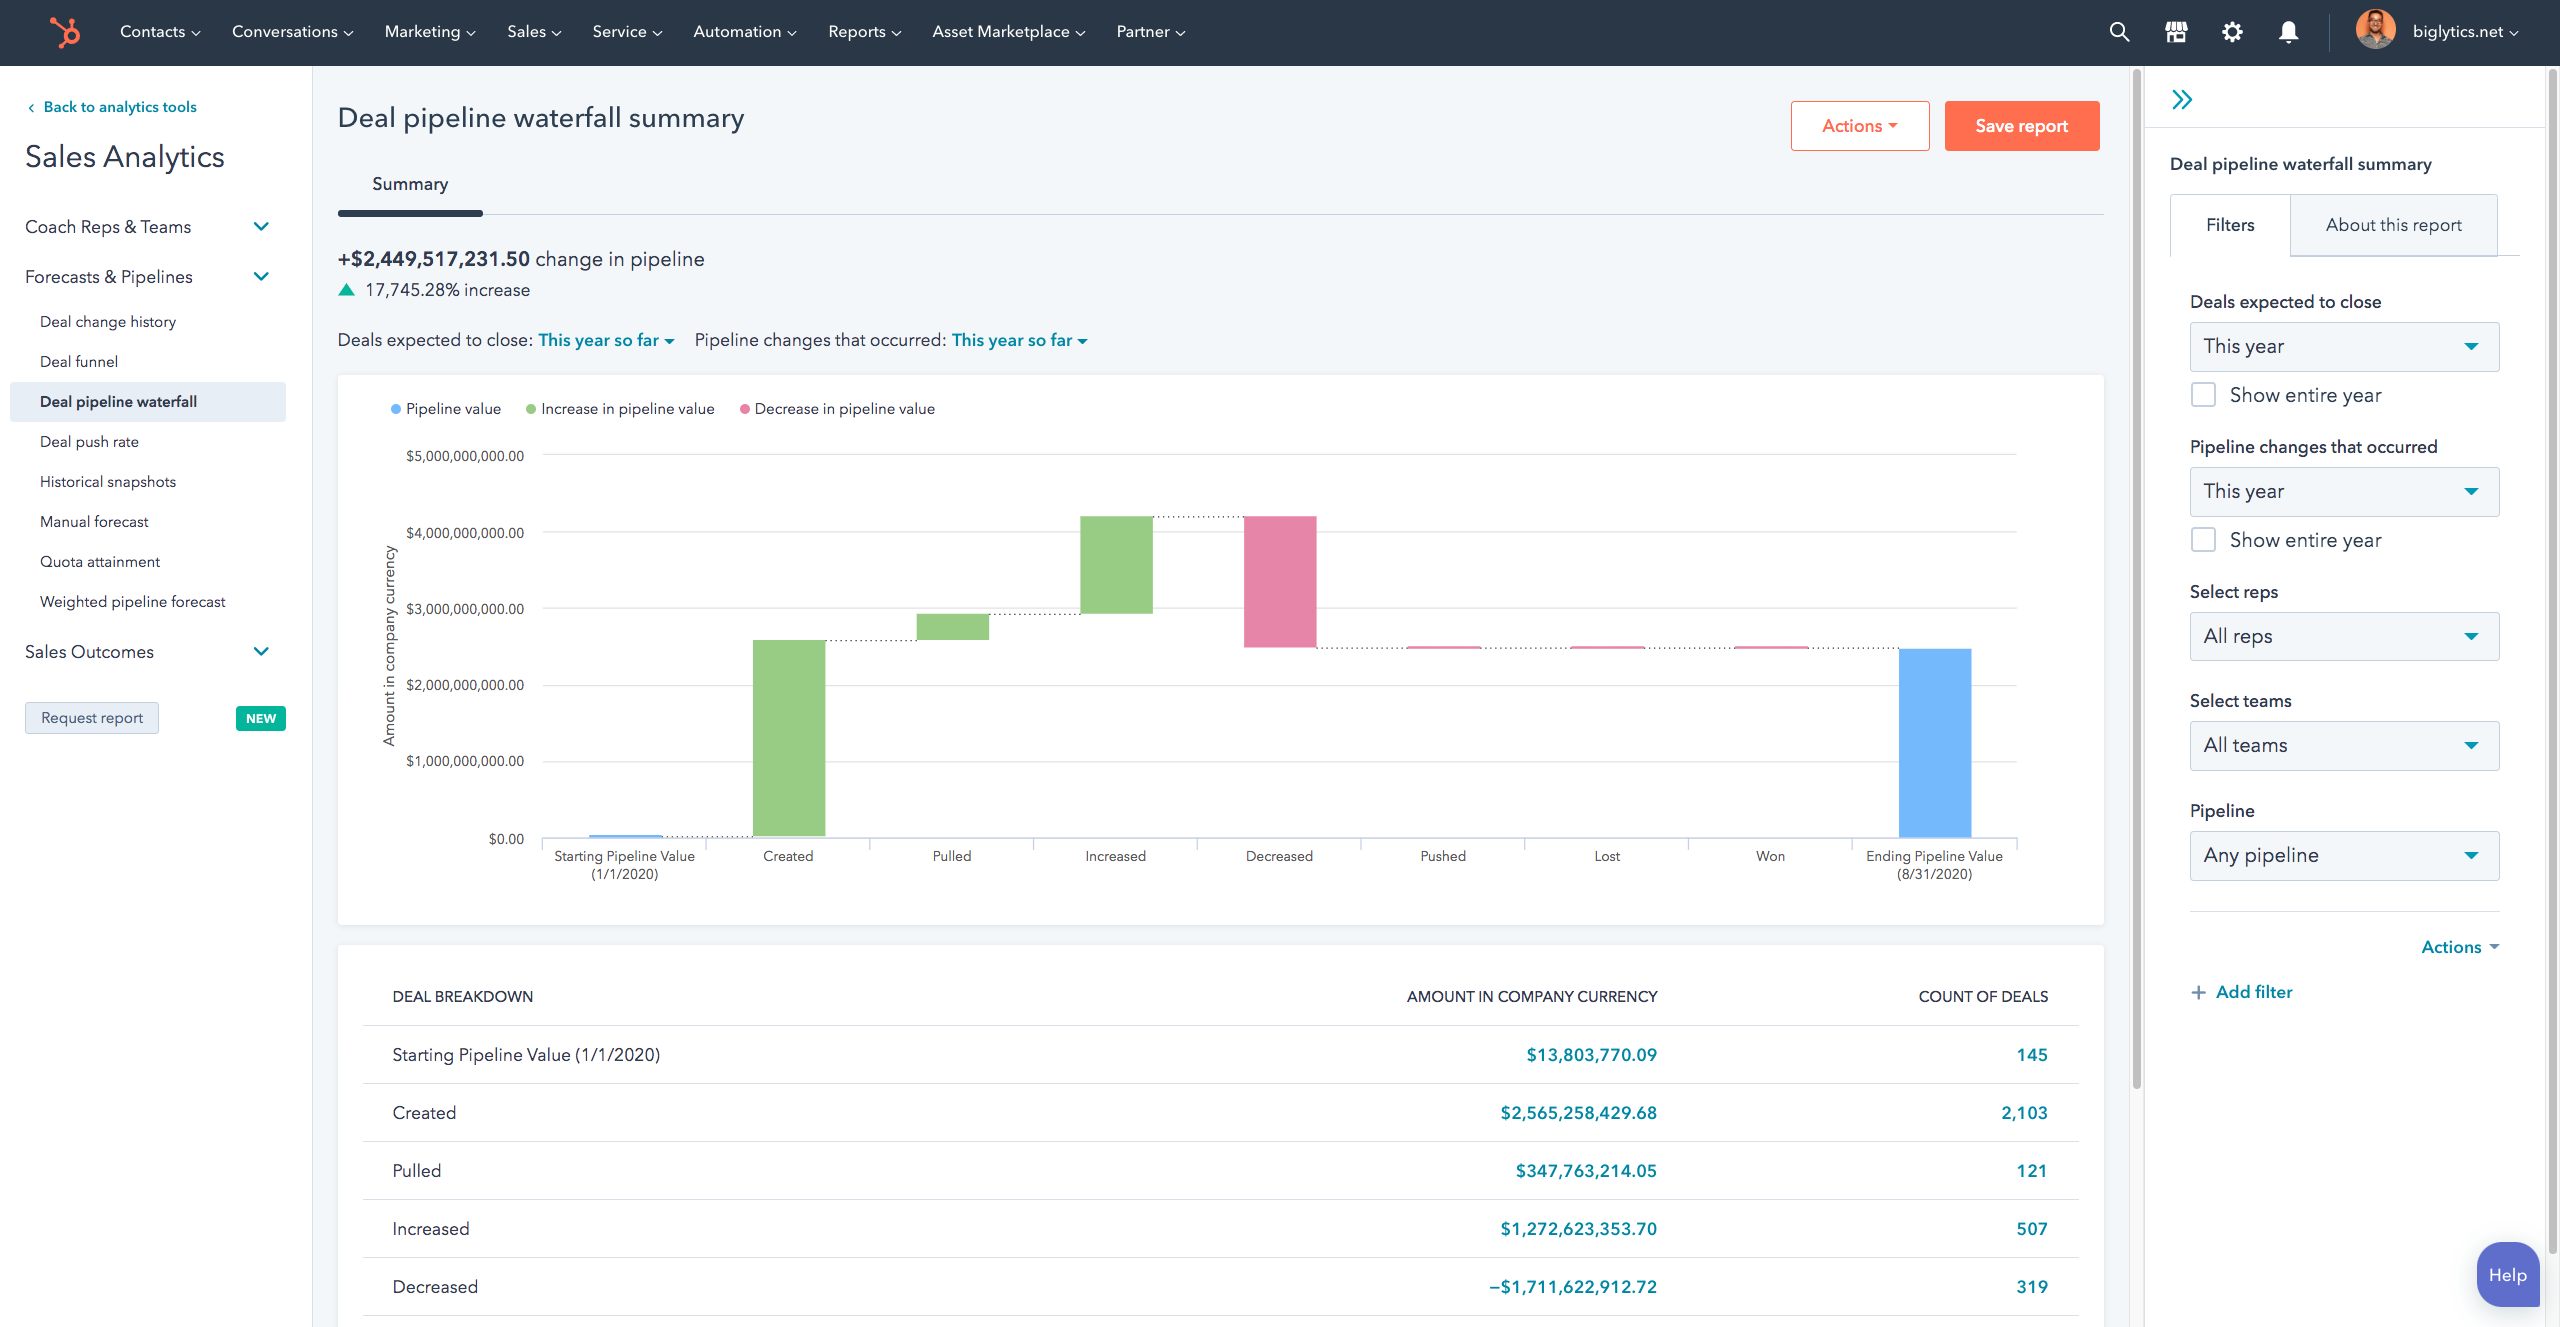Open the Select reps All reps dropdown

point(2344,636)
